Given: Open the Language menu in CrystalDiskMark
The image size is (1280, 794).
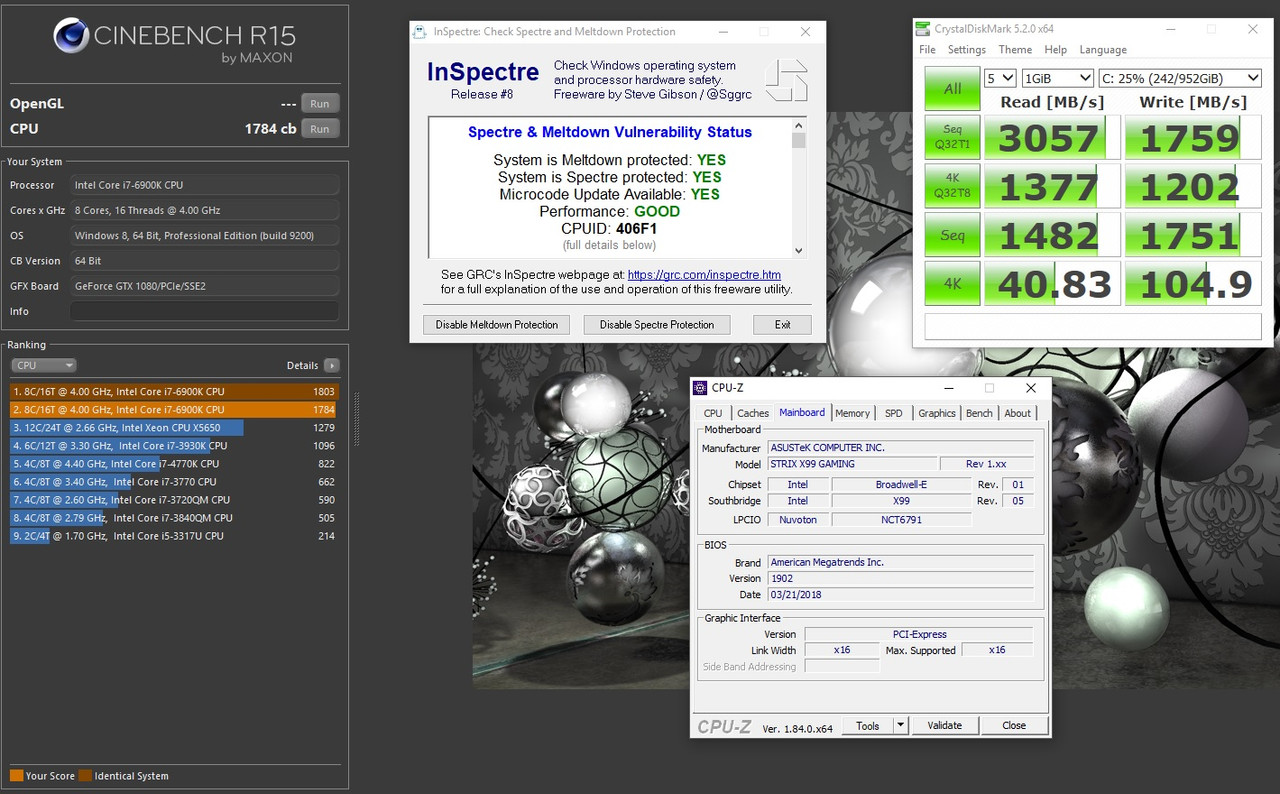Looking at the screenshot, I should [1103, 49].
